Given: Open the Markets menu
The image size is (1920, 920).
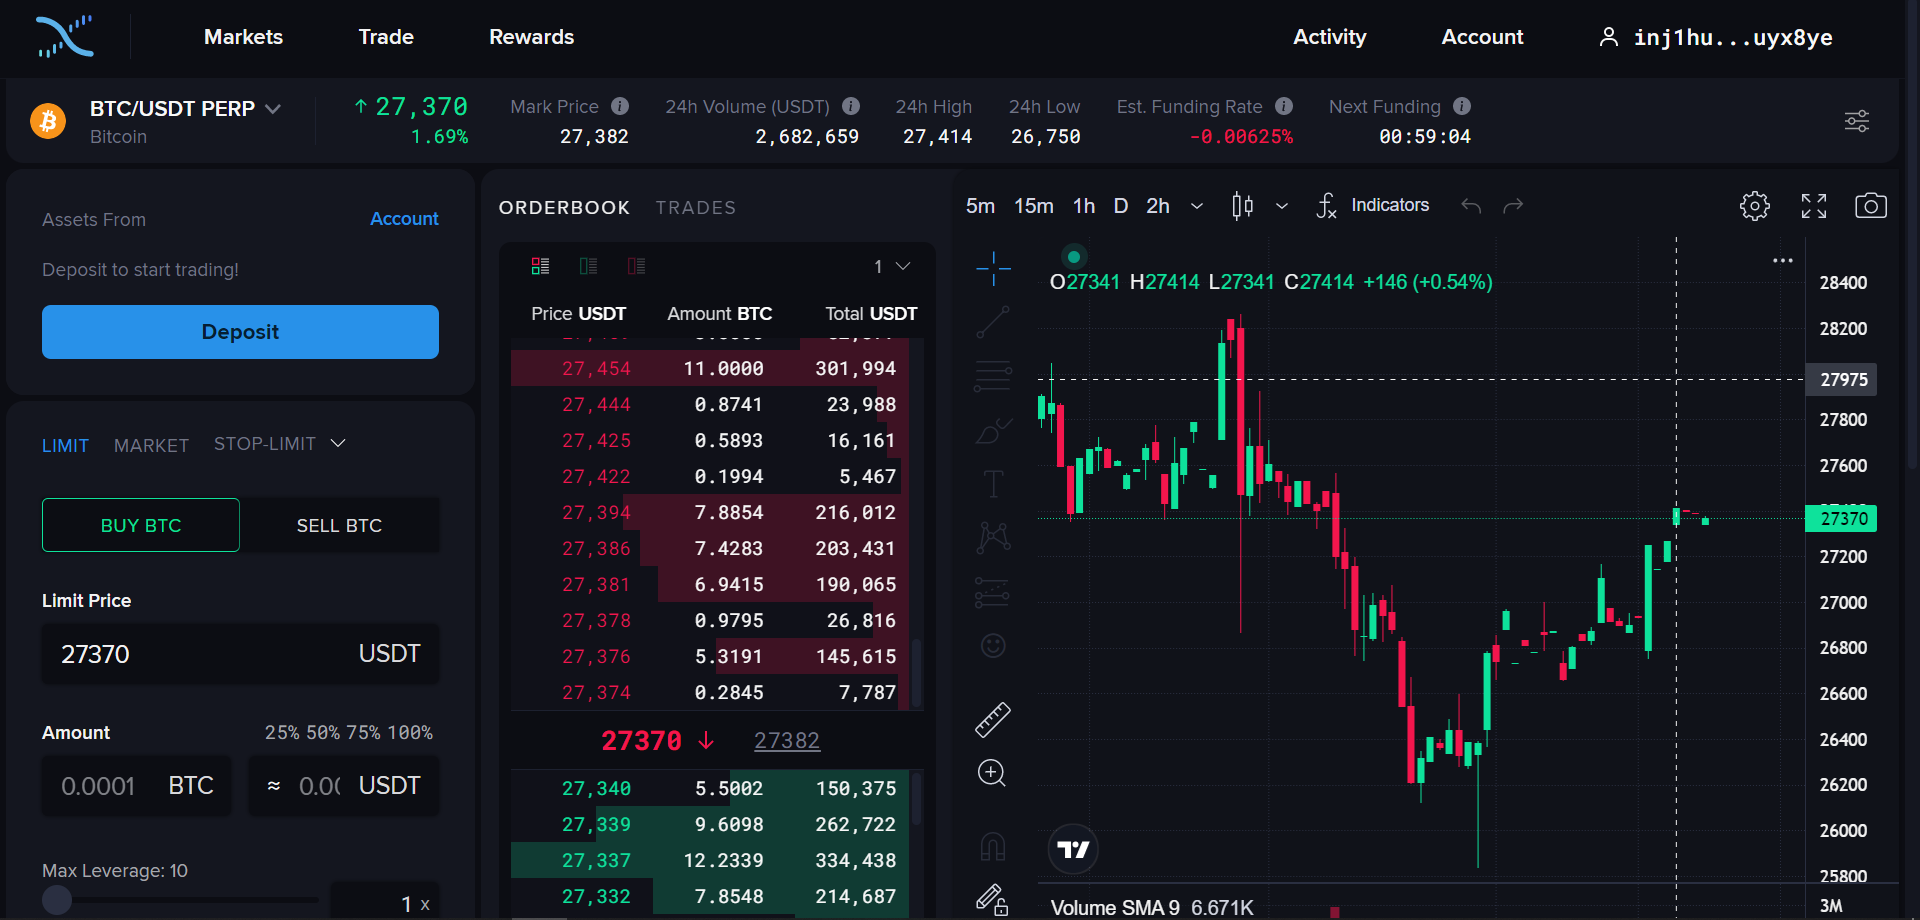Looking at the screenshot, I should [x=243, y=37].
